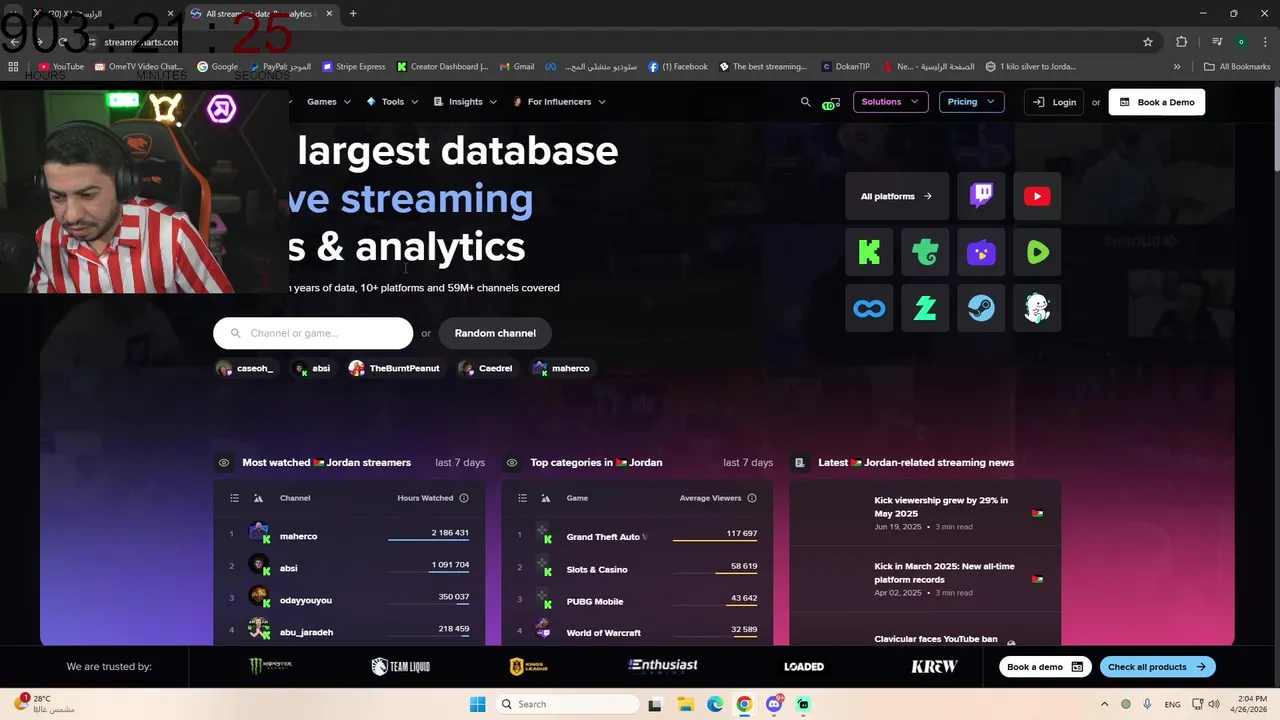1280x720 pixels.
Task: Open the Twitch platform tile
Action: pyautogui.click(x=981, y=196)
